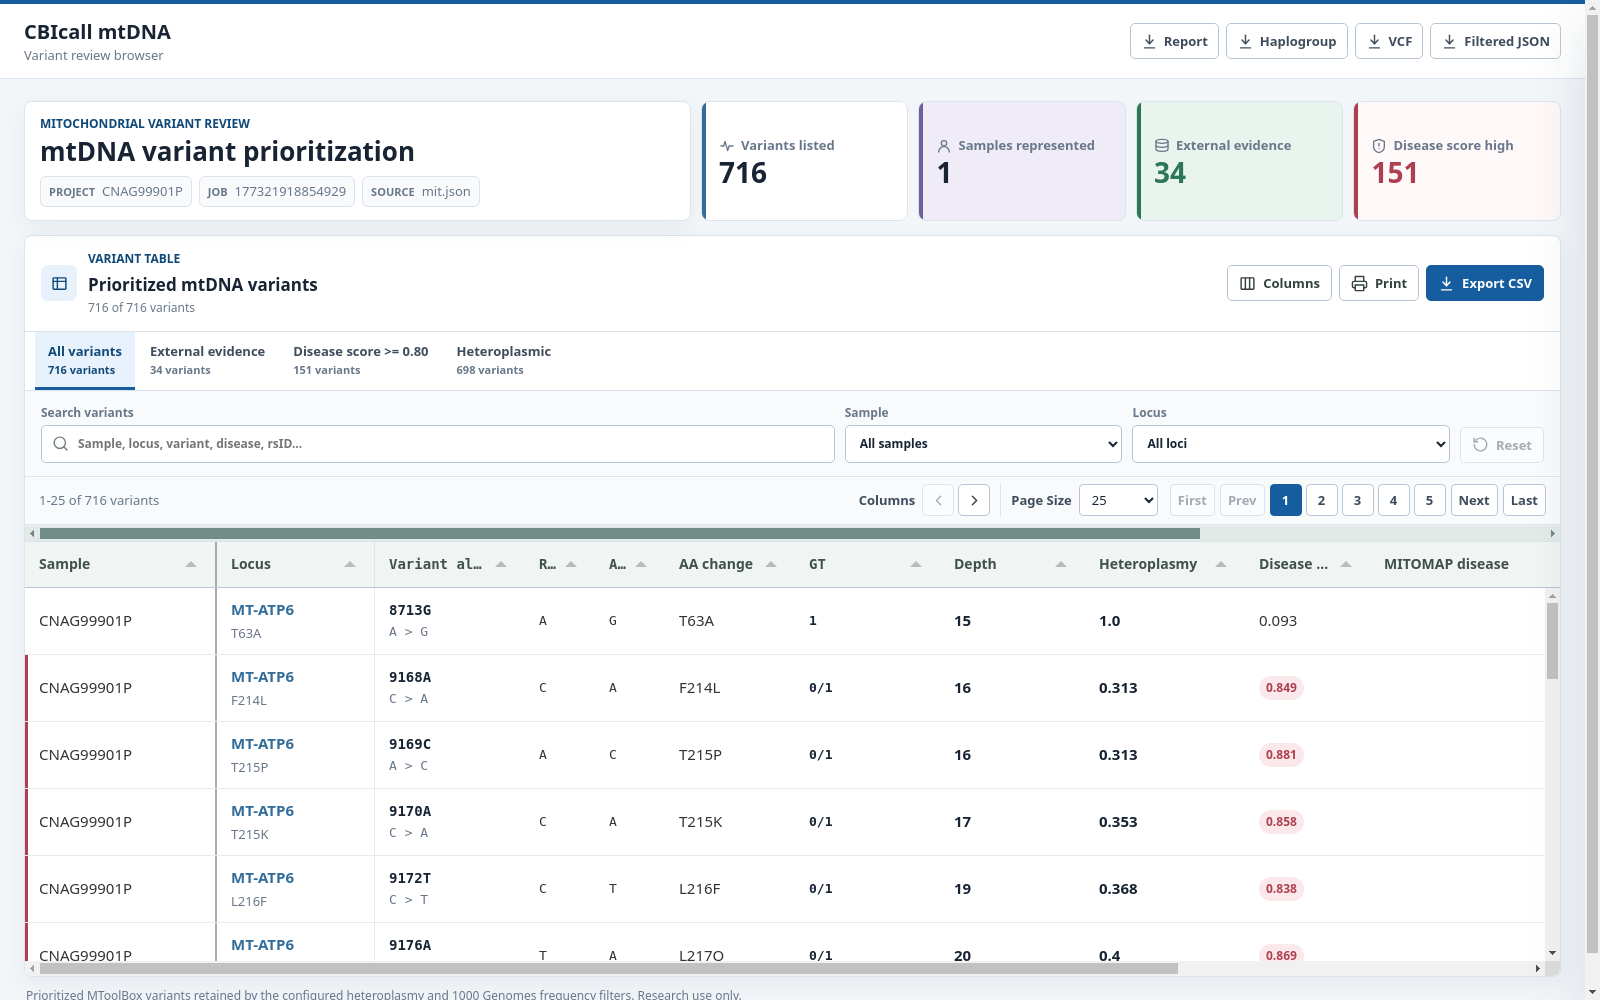Sort the Heteroplasmy column
1600x1000 pixels.
tap(1221, 564)
